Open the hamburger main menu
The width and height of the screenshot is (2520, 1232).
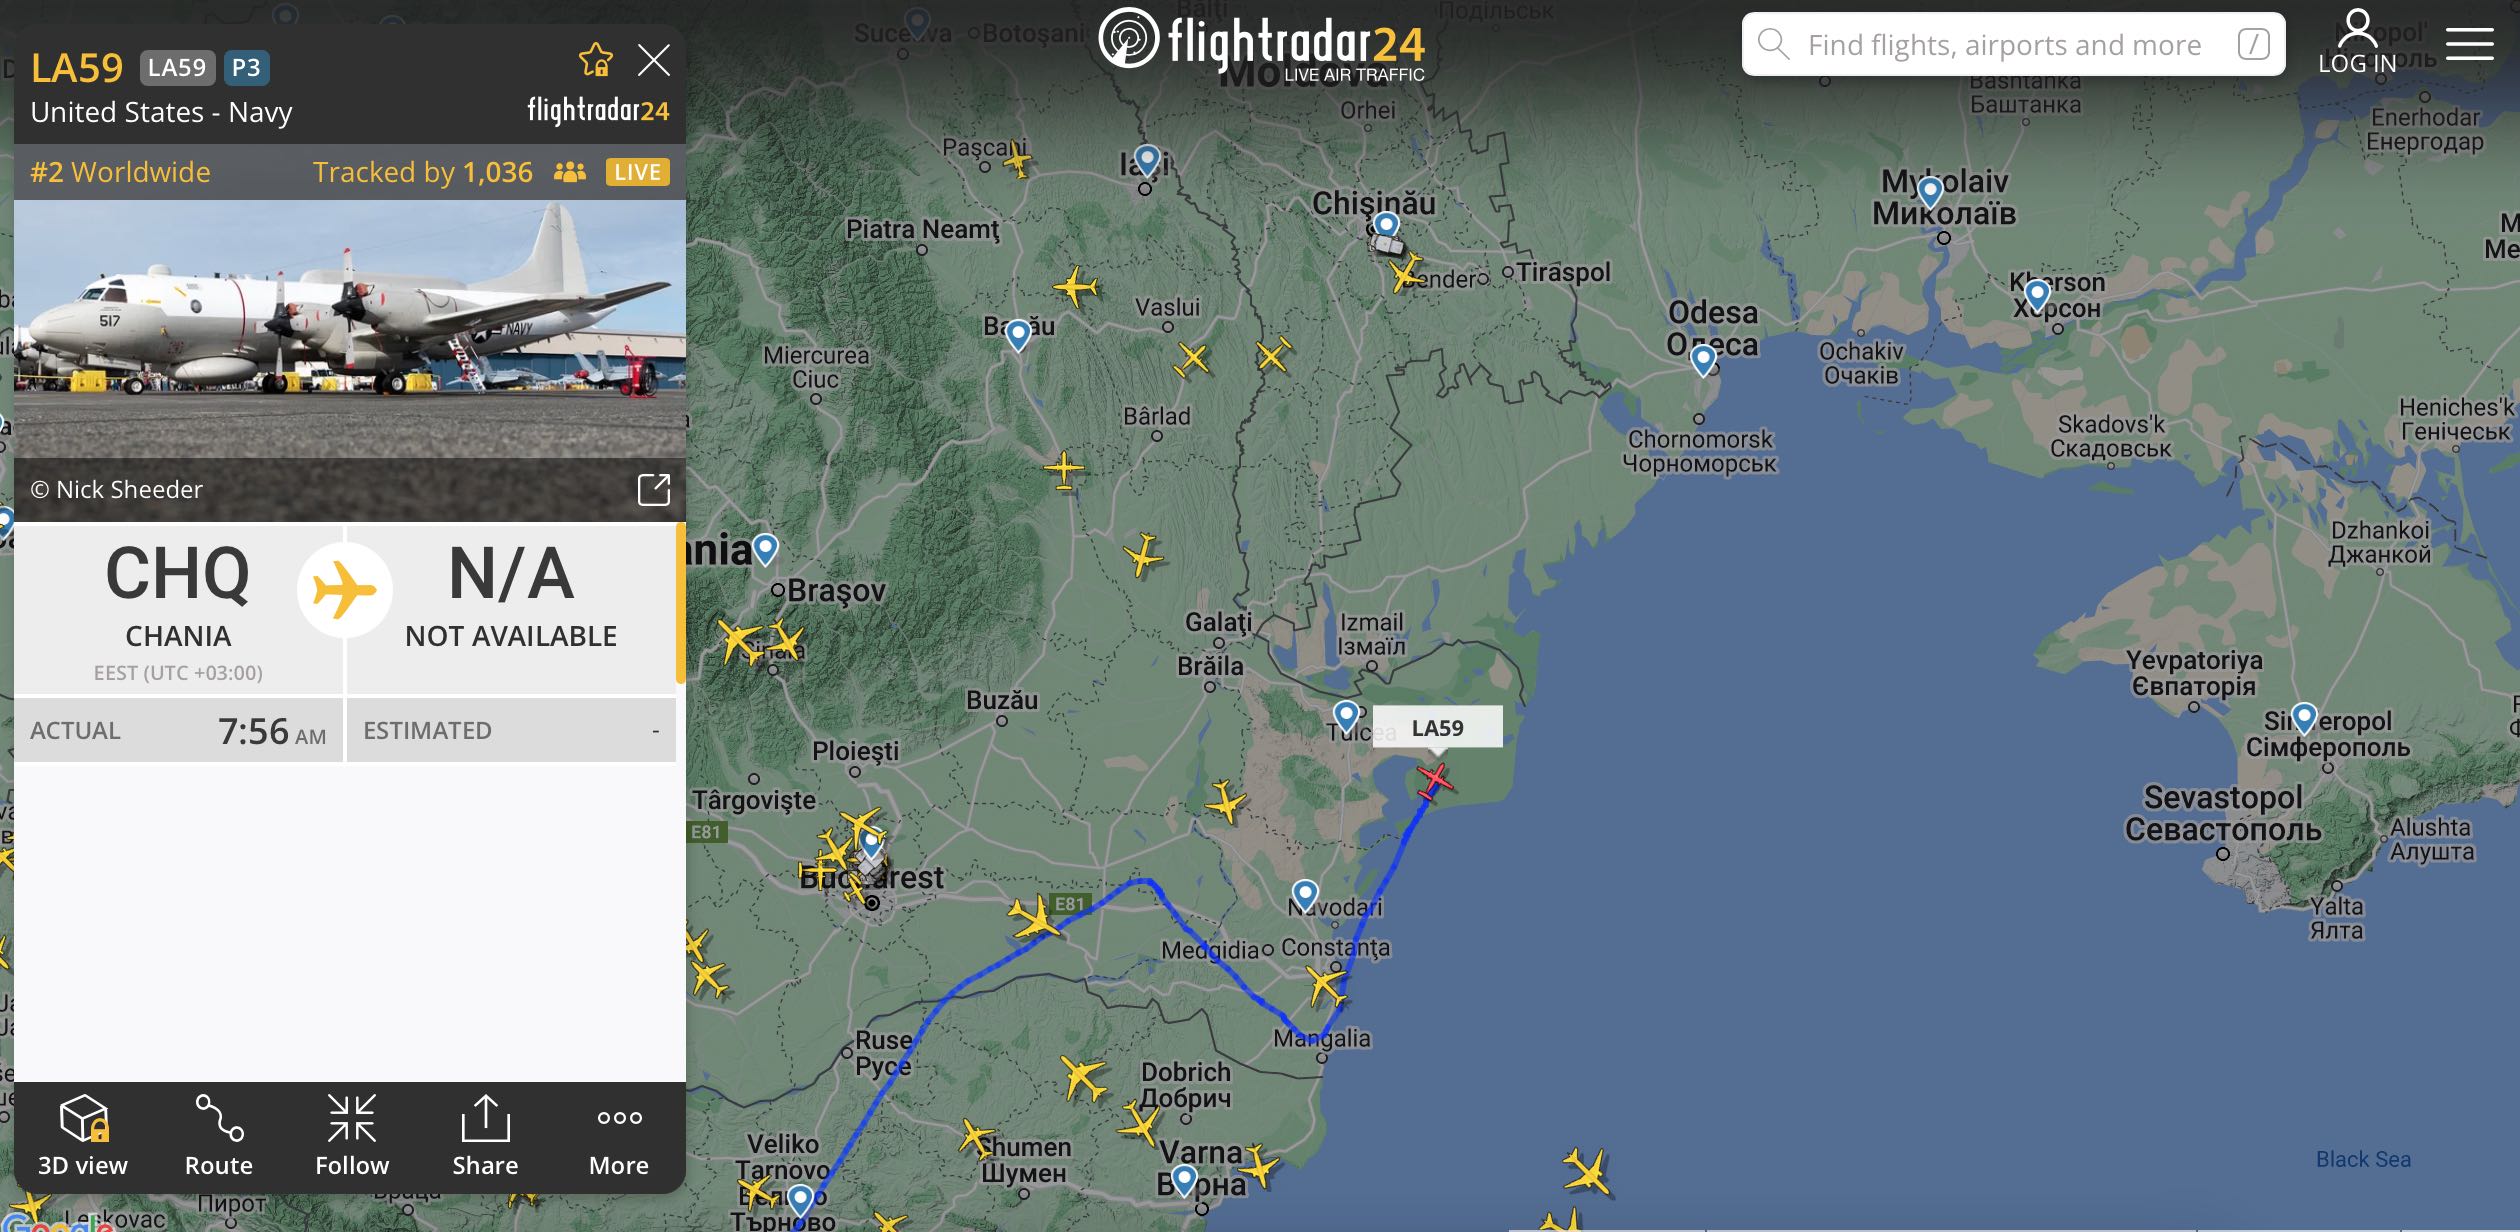tap(2469, 43)
